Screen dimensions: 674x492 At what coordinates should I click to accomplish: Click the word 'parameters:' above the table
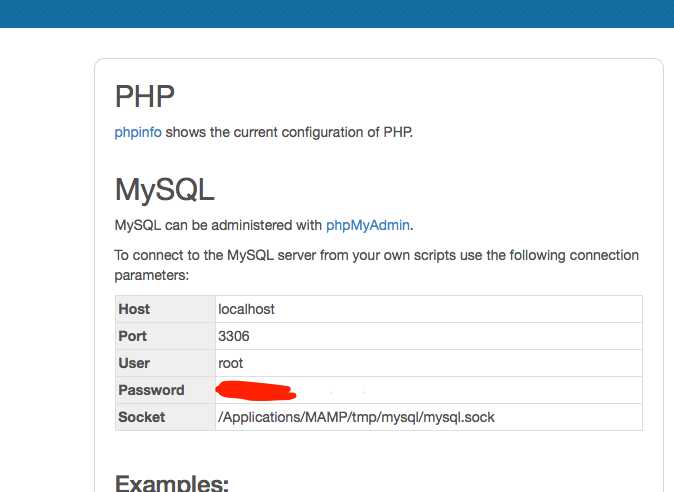152,275
